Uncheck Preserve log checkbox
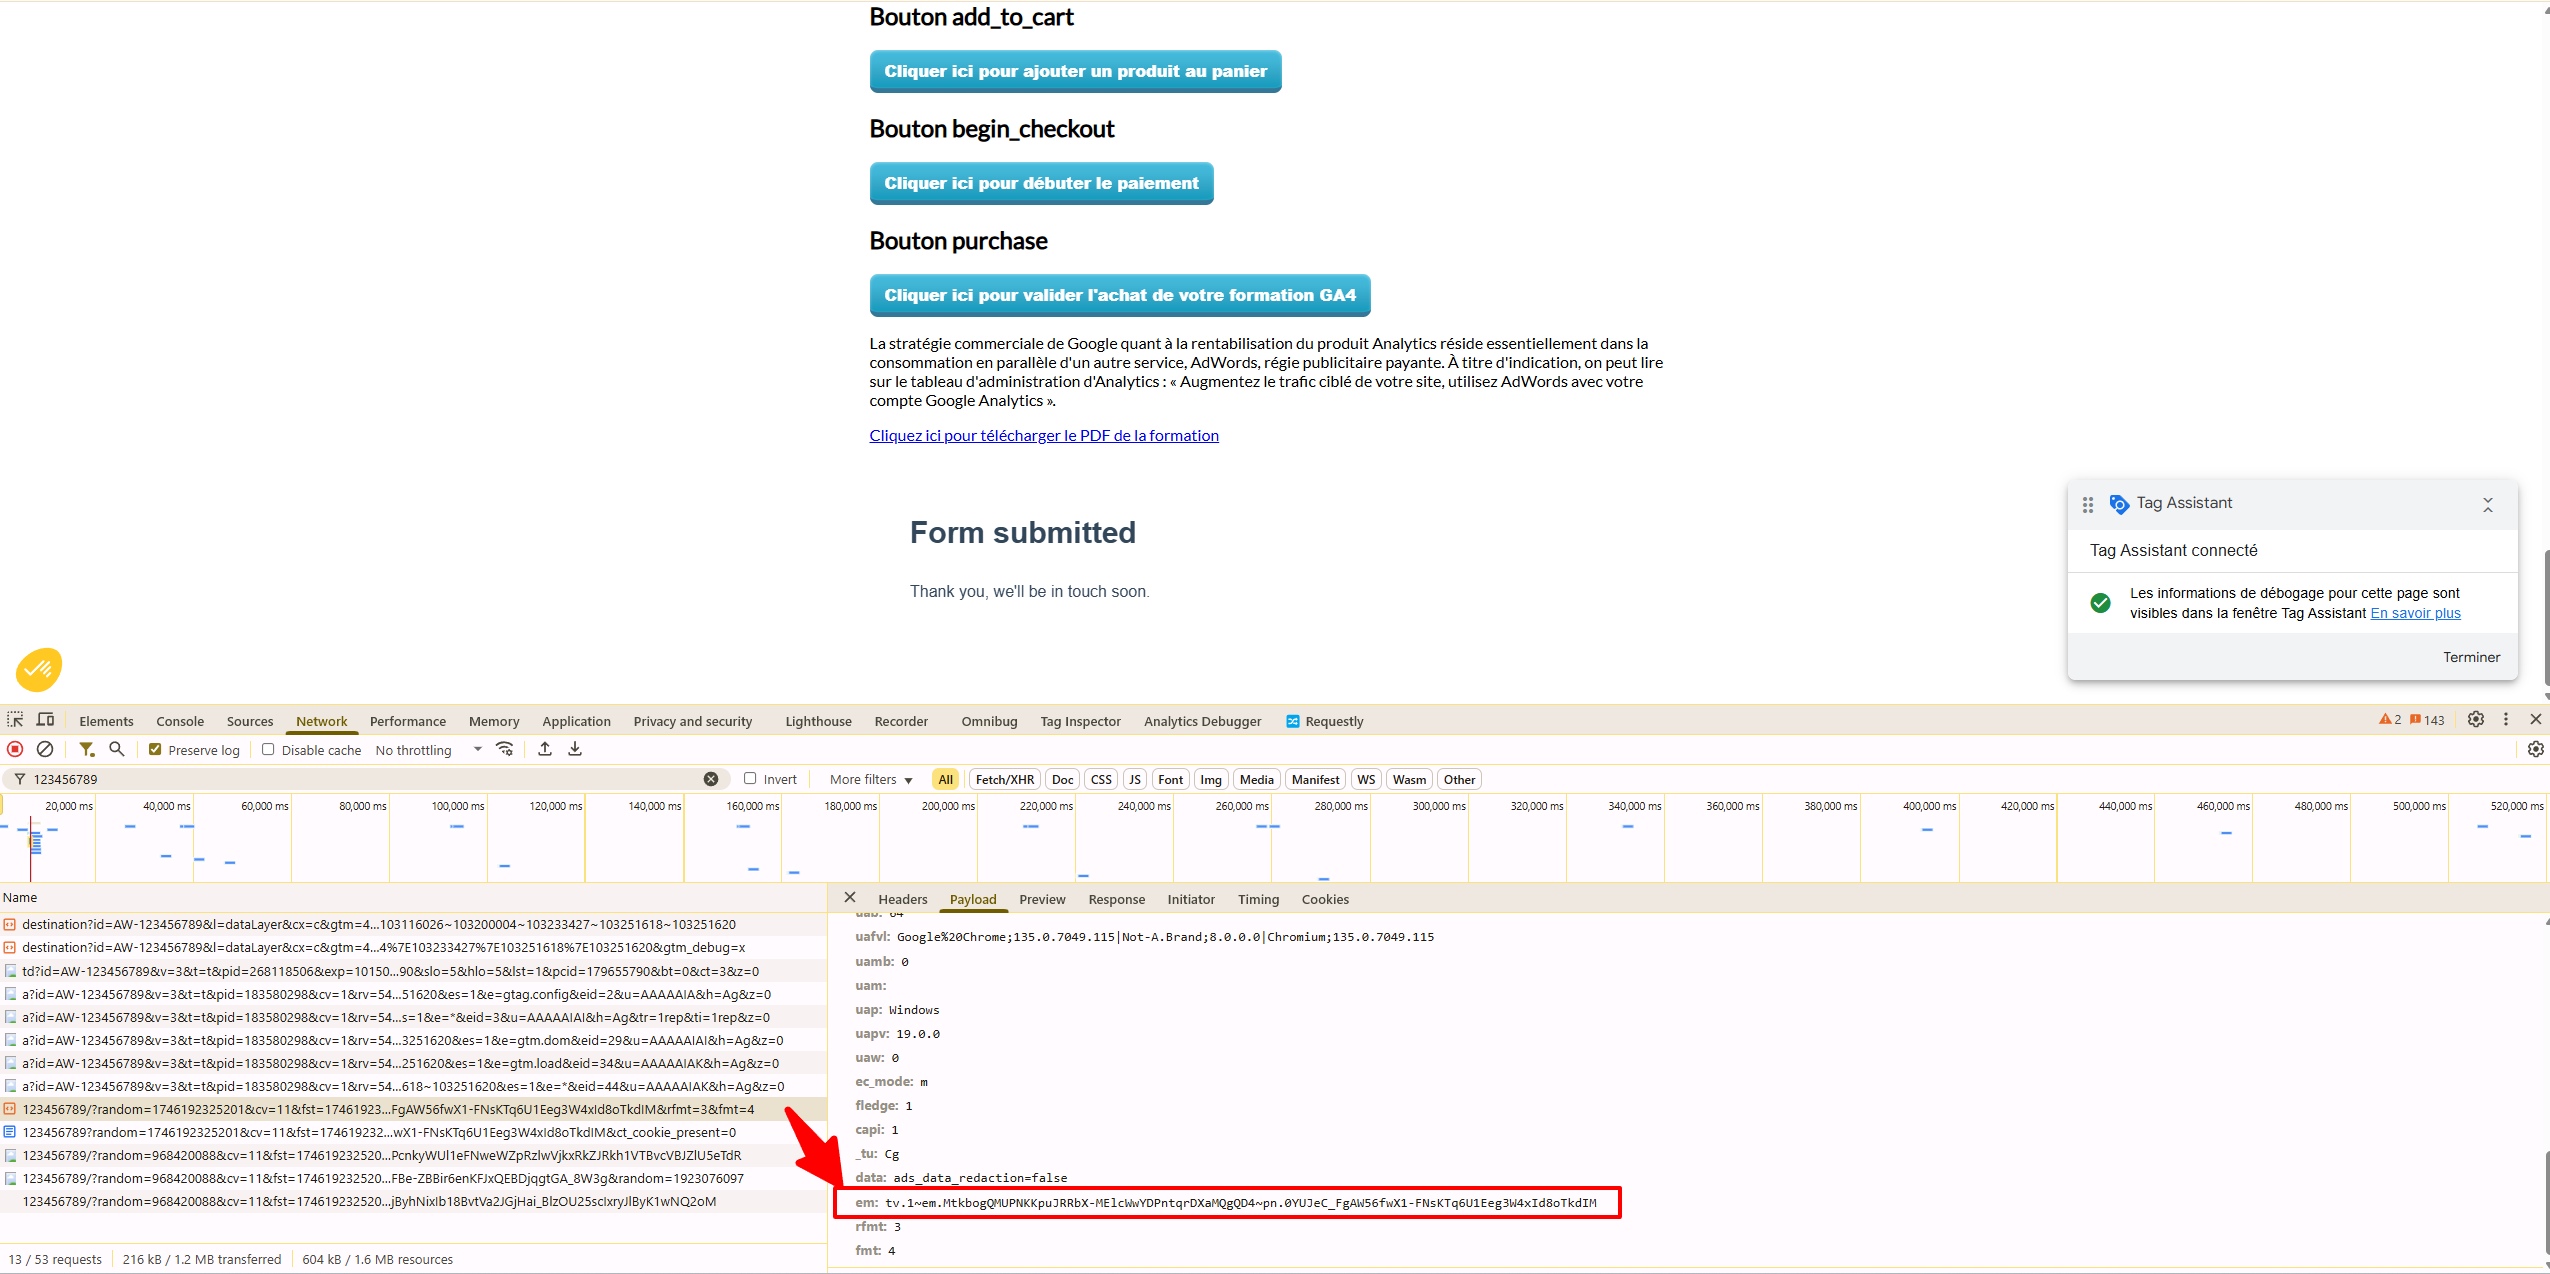The height and width of the screenshot is (1274, 2550). coord(155,749)
